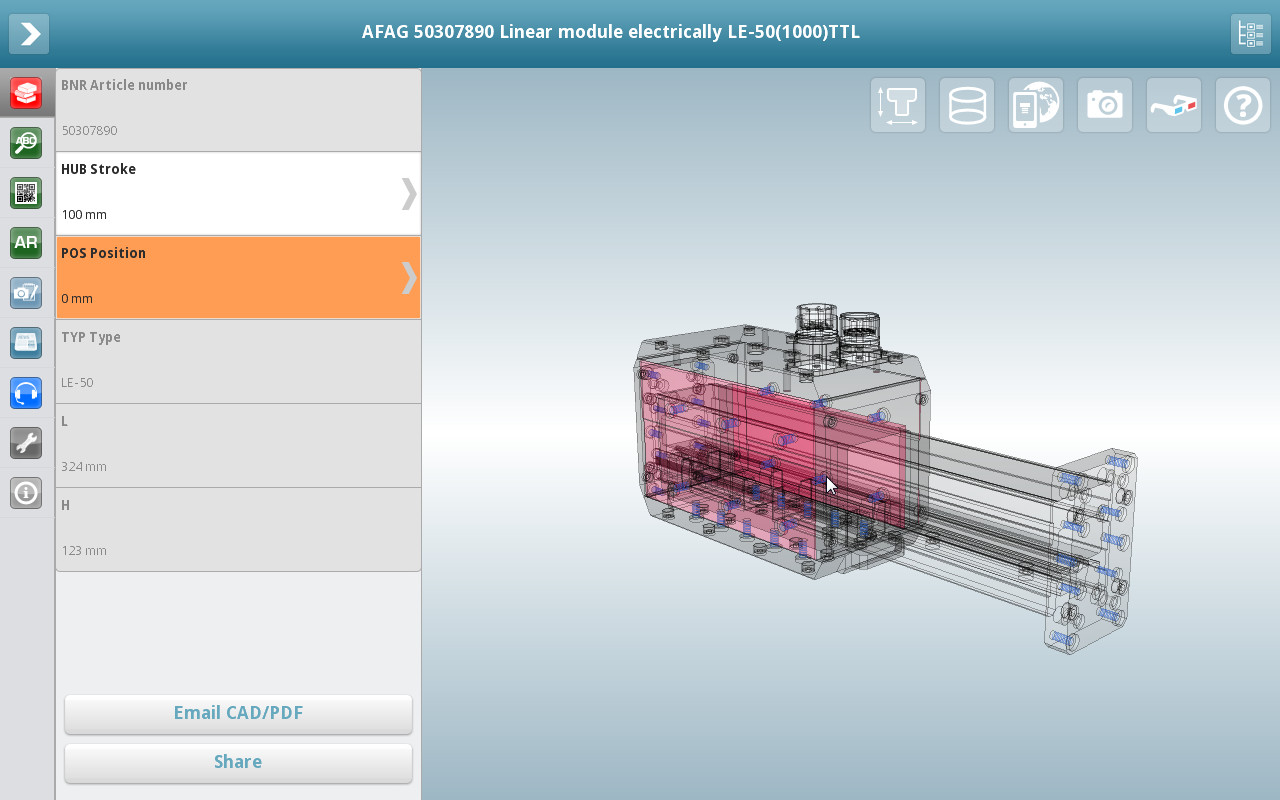Open the photo sketch search icon
Screen dimensions: 1280x800
[x=26, y=293]
